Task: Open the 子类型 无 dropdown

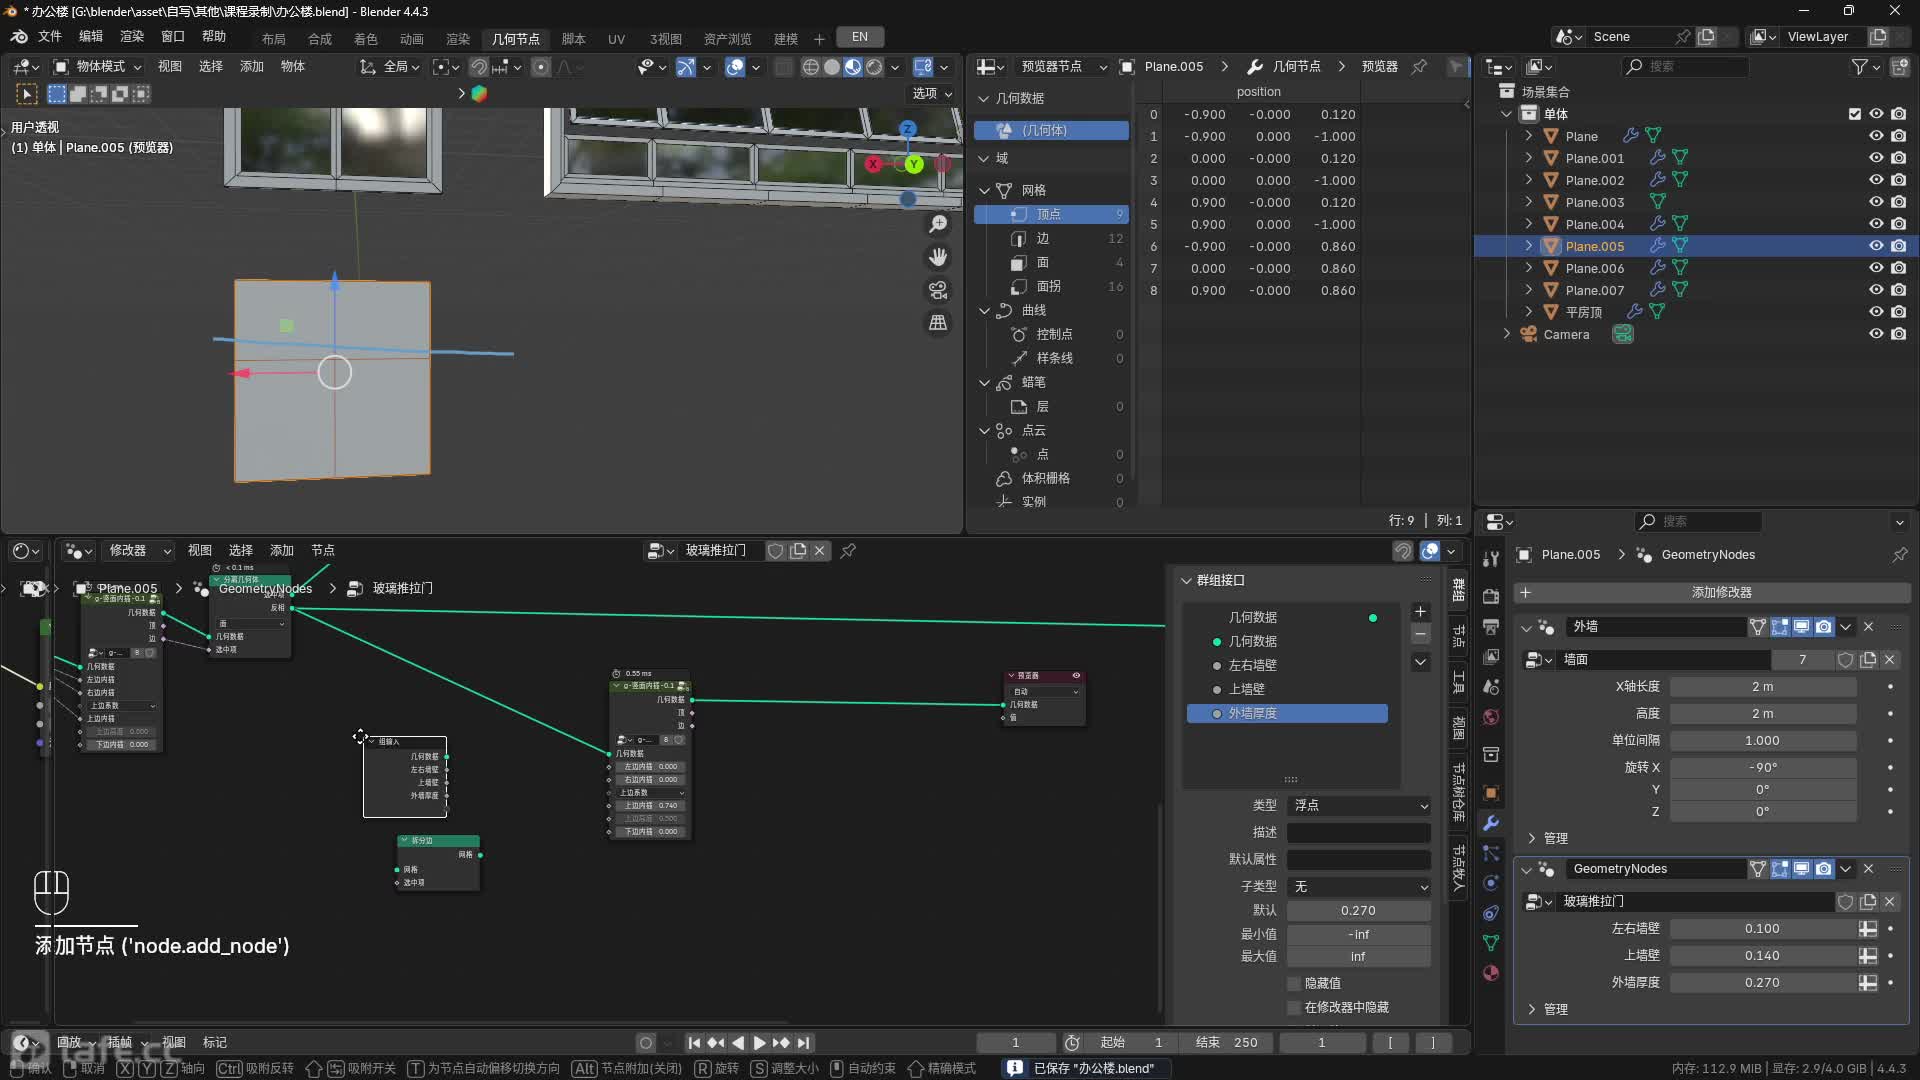Action: click(x=1358, y=887)
